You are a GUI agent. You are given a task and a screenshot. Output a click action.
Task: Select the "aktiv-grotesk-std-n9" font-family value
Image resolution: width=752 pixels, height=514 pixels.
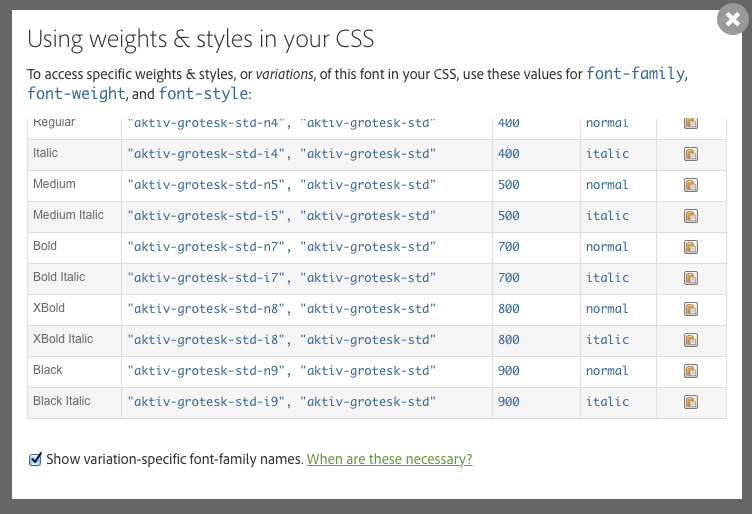tap(206, 371)
